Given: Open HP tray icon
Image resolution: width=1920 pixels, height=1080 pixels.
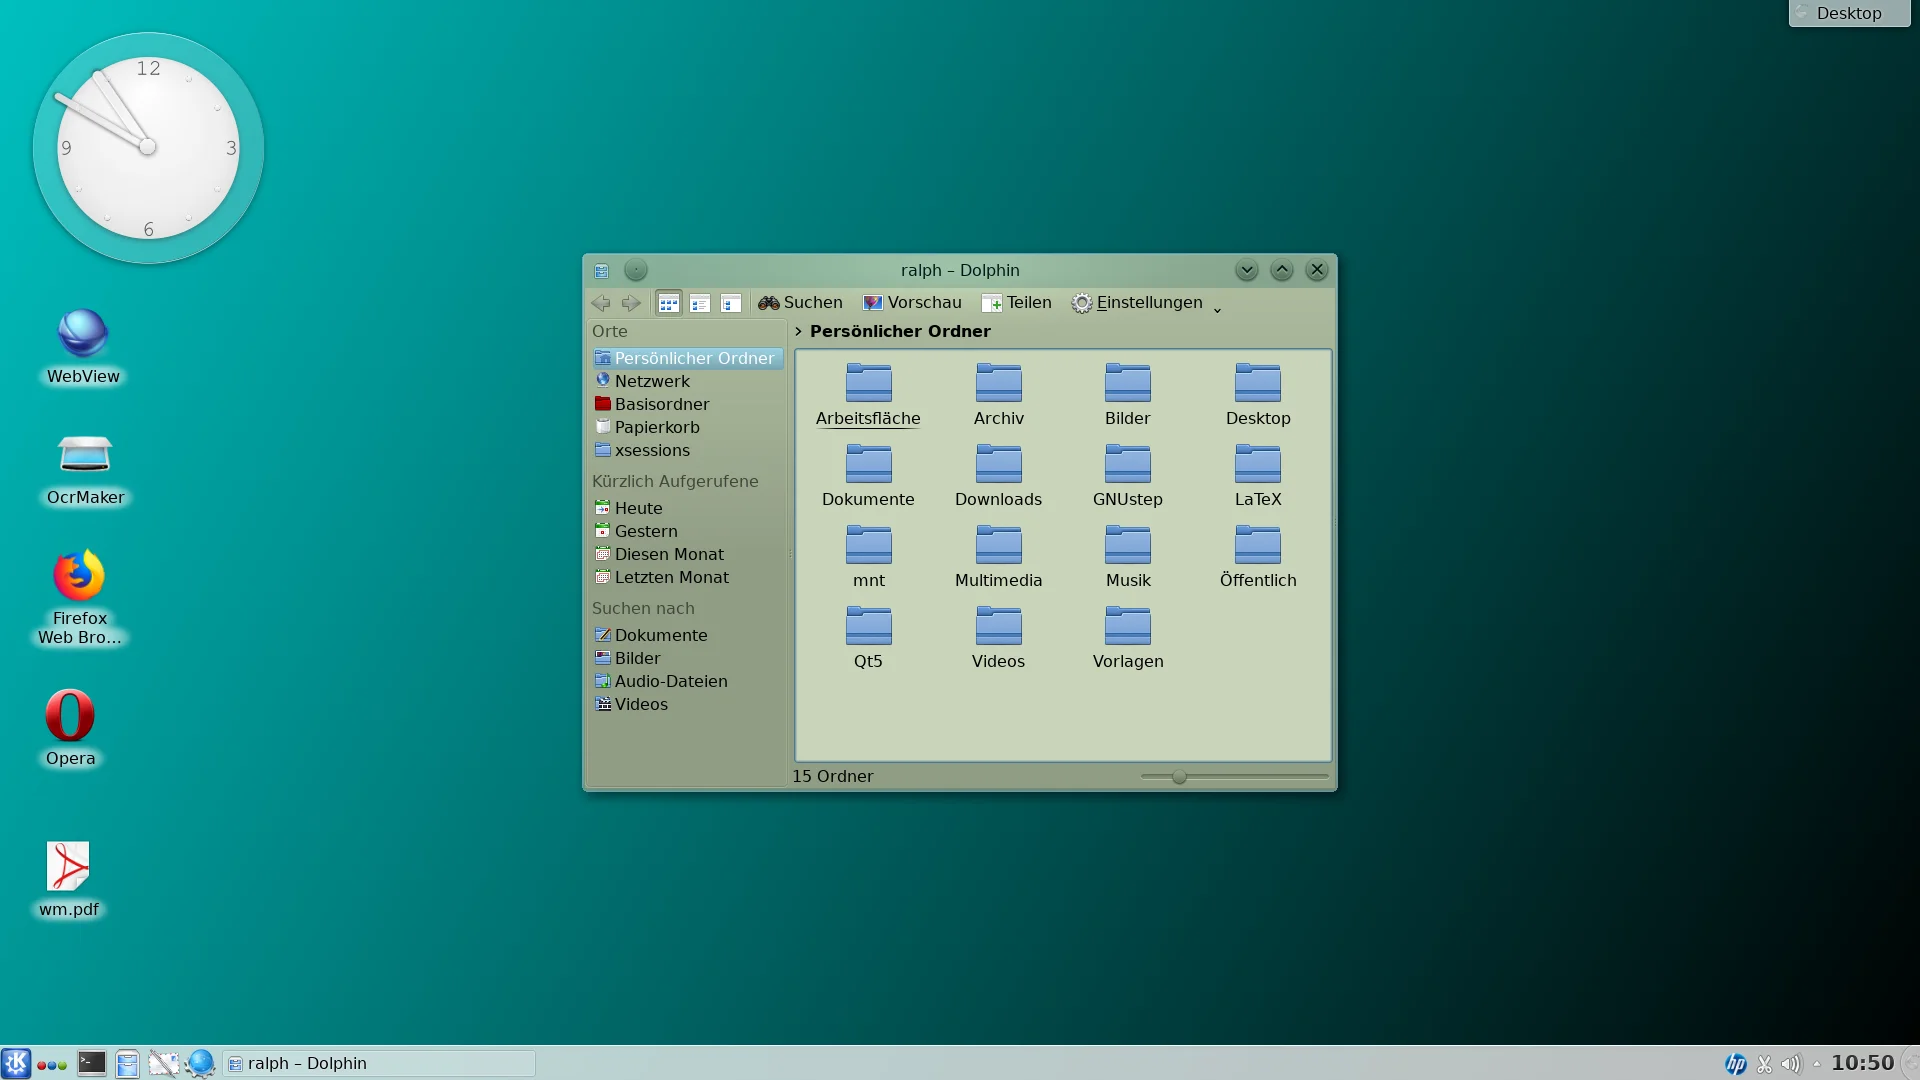Looking at the screenshot, I should (x=1736, y=1064).
